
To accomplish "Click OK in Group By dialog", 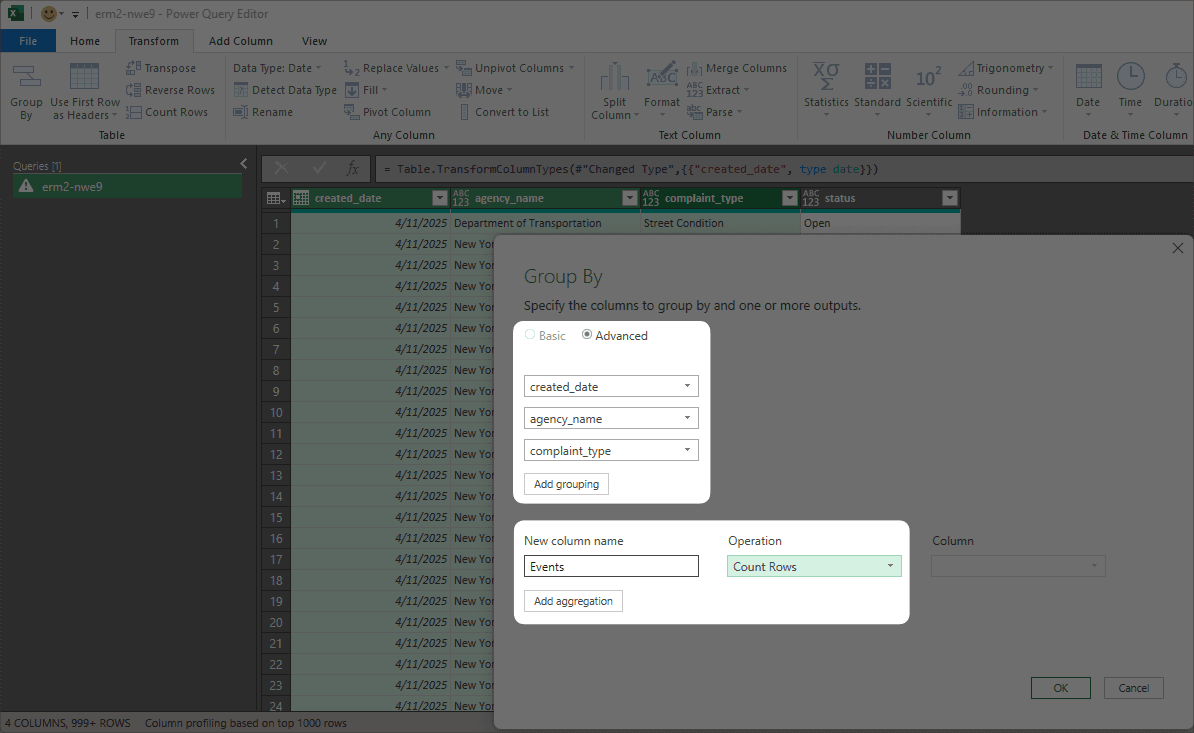I will point(1061,688).
